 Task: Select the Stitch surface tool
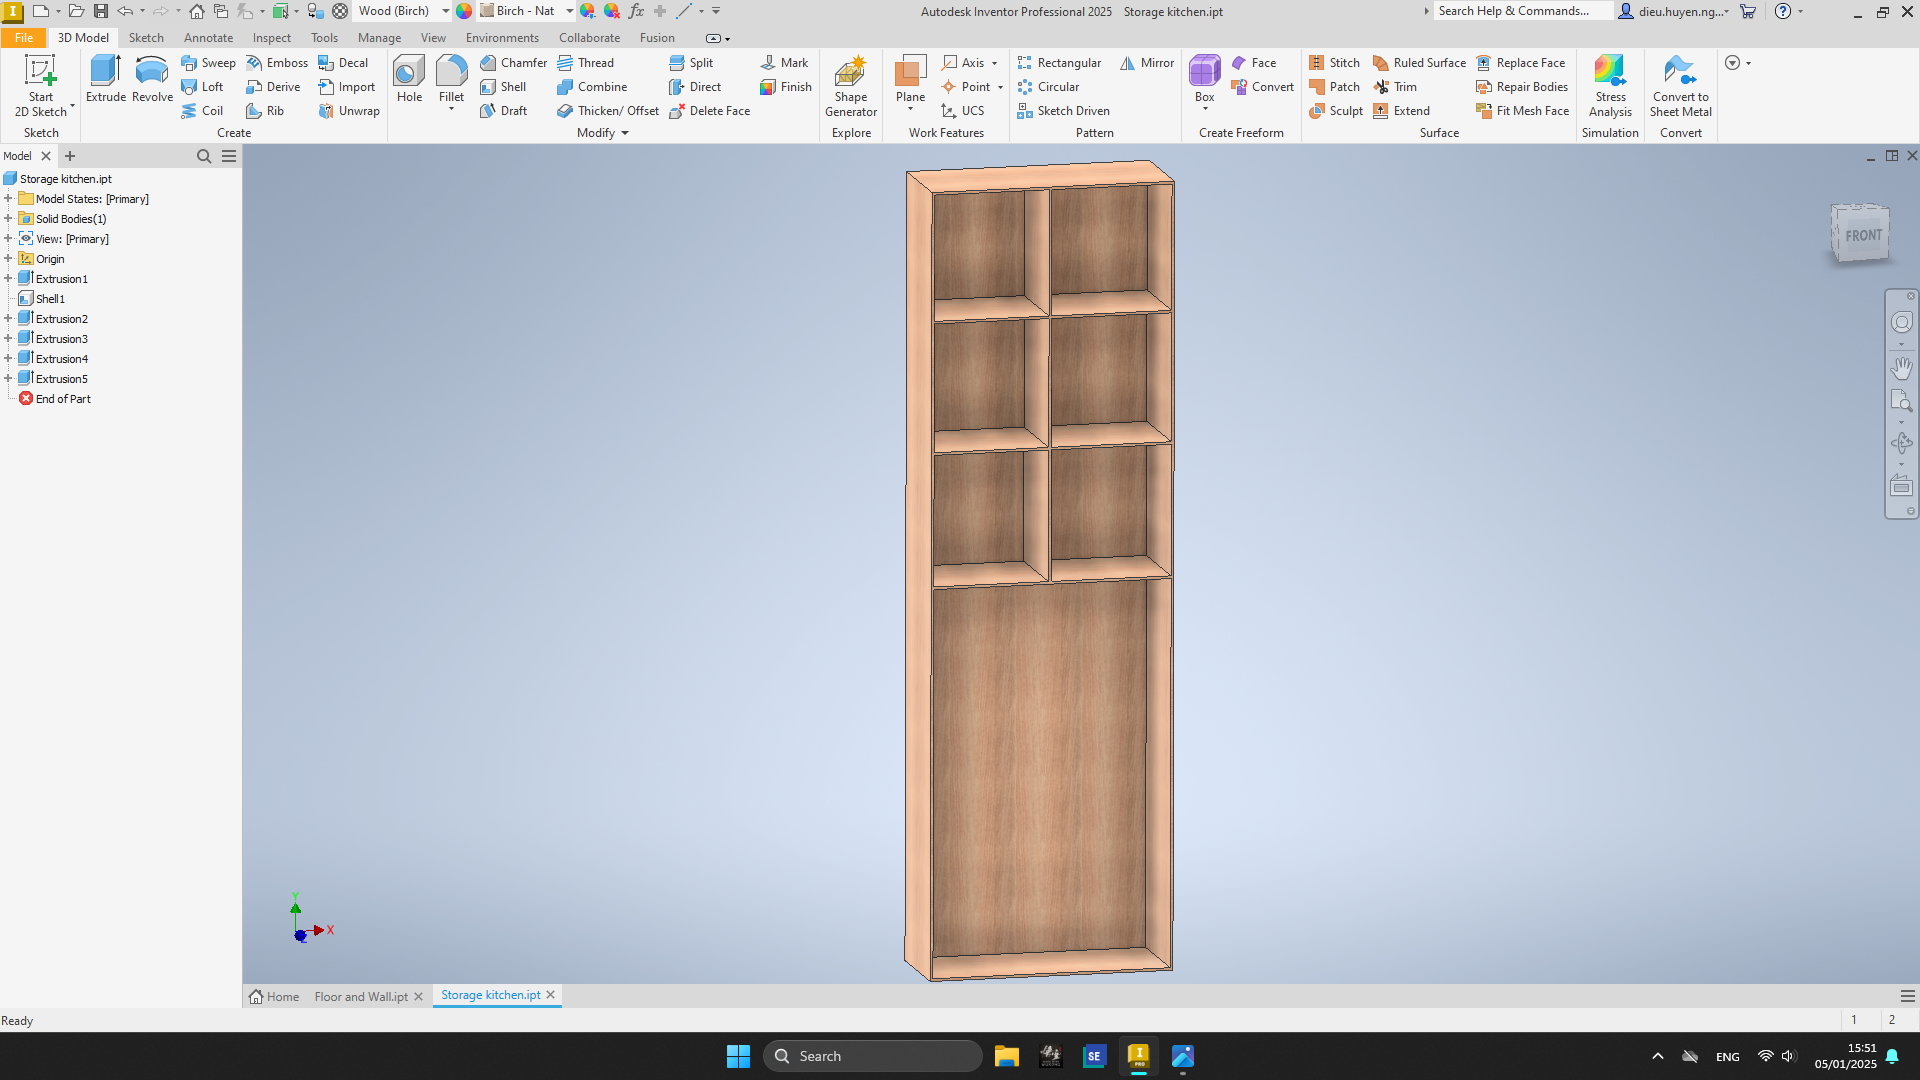1334,62
